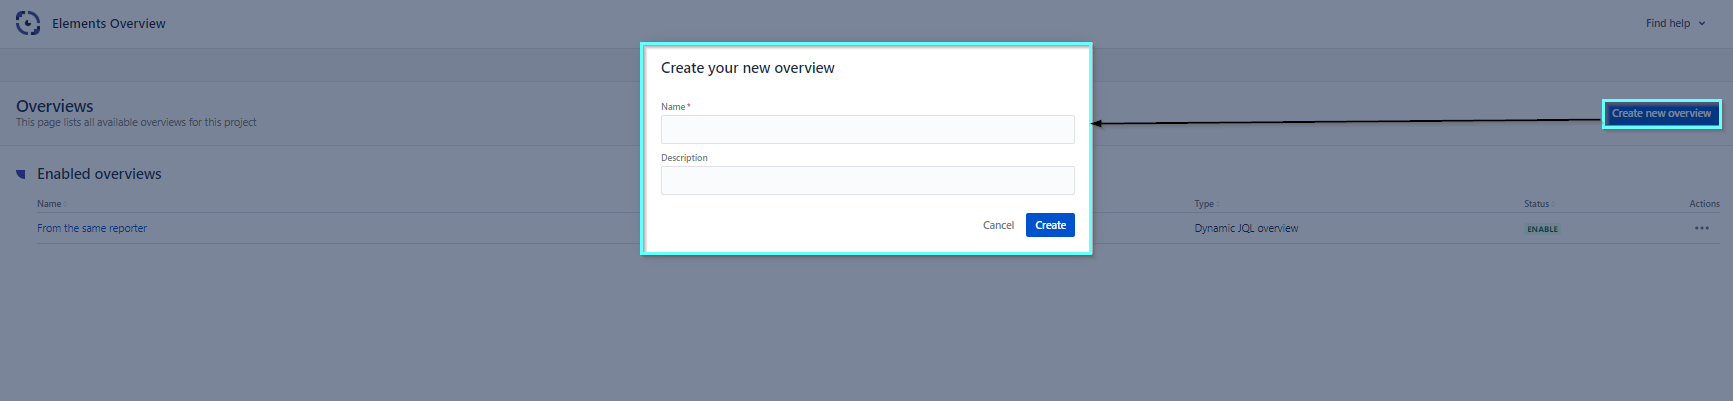Image resolution: width=1733 pixels, height=401 pixels.
Task: Open the From the same reporter overview
Action: [x=92, y=229]
